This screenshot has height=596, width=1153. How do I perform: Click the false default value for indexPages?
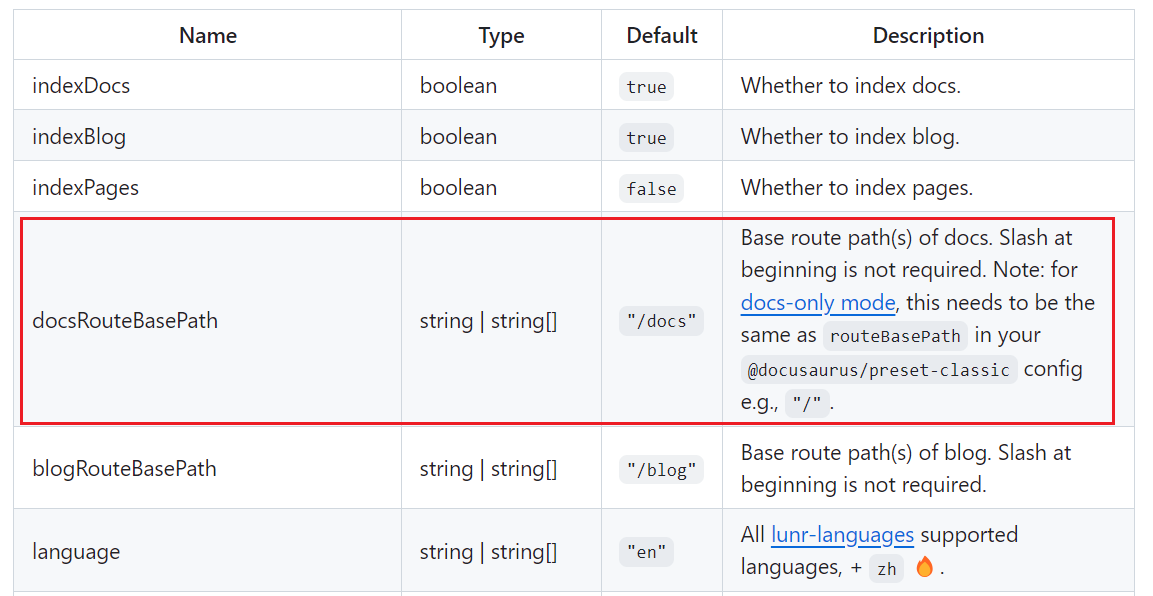(x=651, y=189)
